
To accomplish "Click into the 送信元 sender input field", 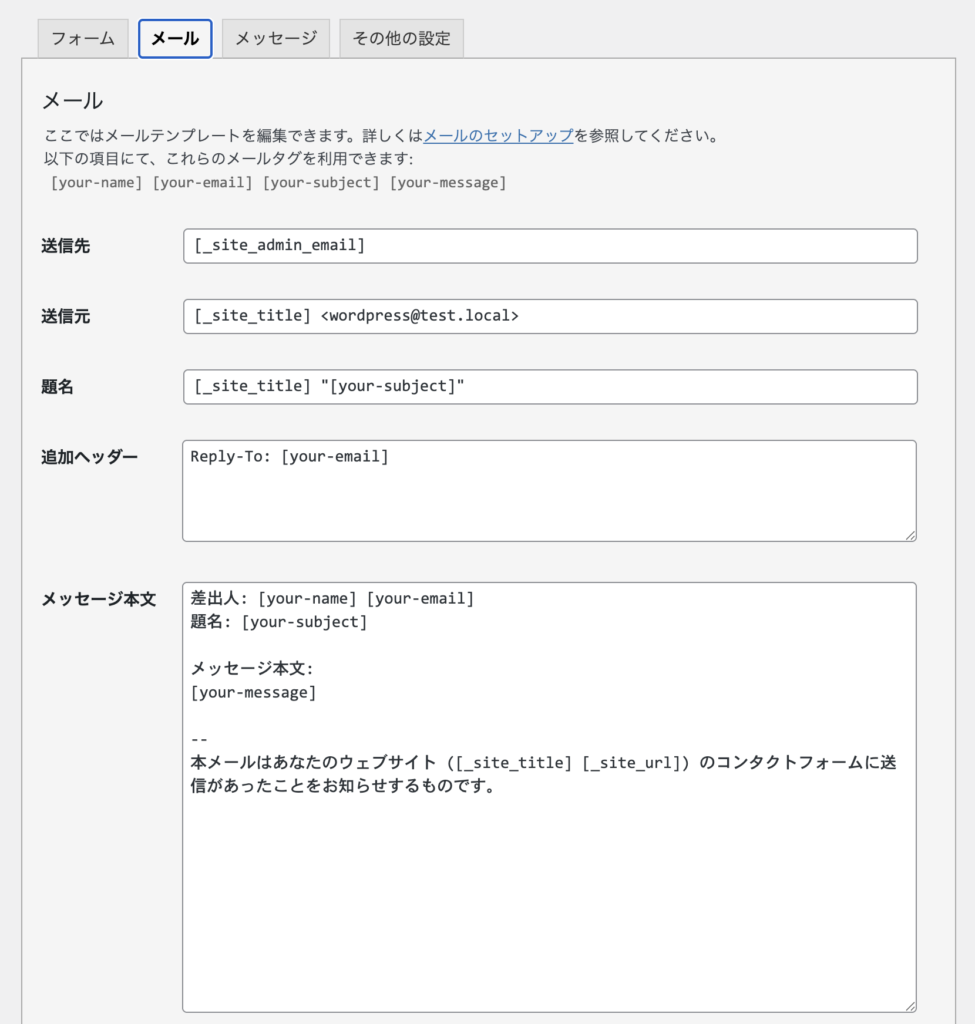I will [550, 316].
